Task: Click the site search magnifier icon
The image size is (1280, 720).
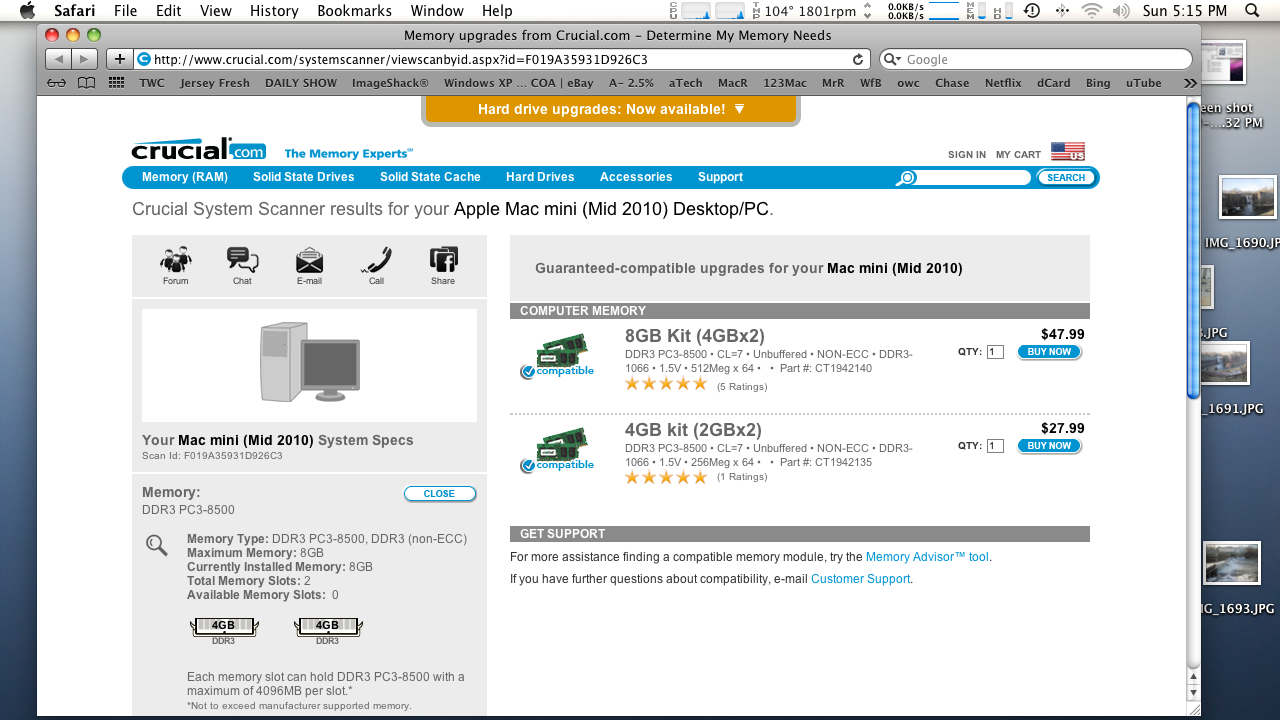Action: tap(906, 178)
